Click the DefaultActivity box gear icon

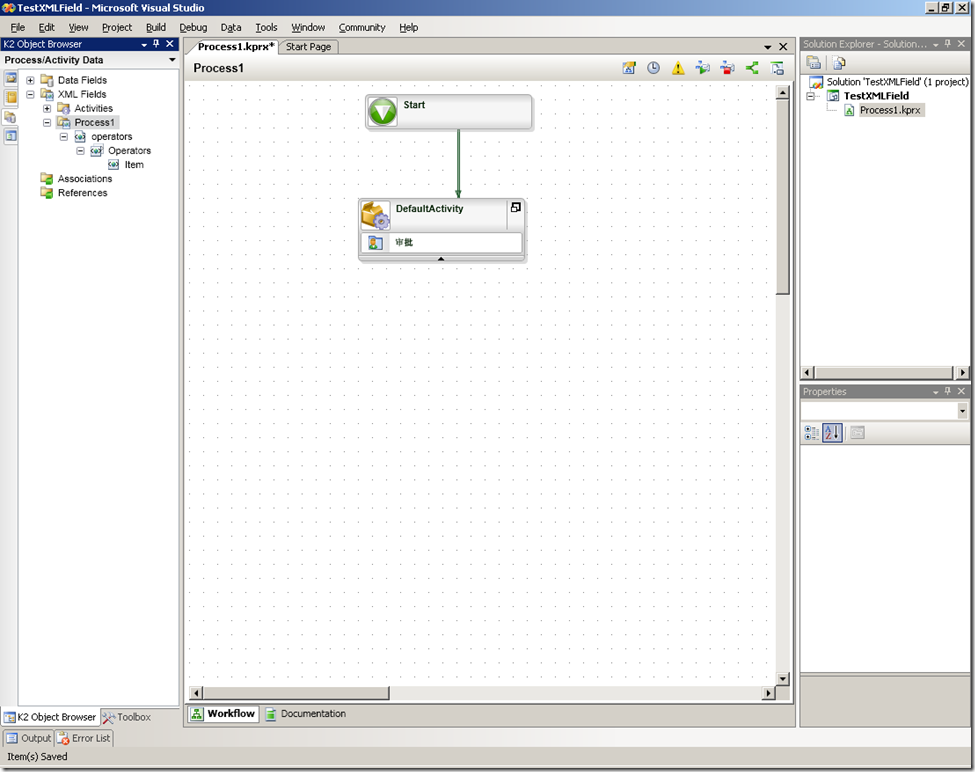(x=376, y=215)
